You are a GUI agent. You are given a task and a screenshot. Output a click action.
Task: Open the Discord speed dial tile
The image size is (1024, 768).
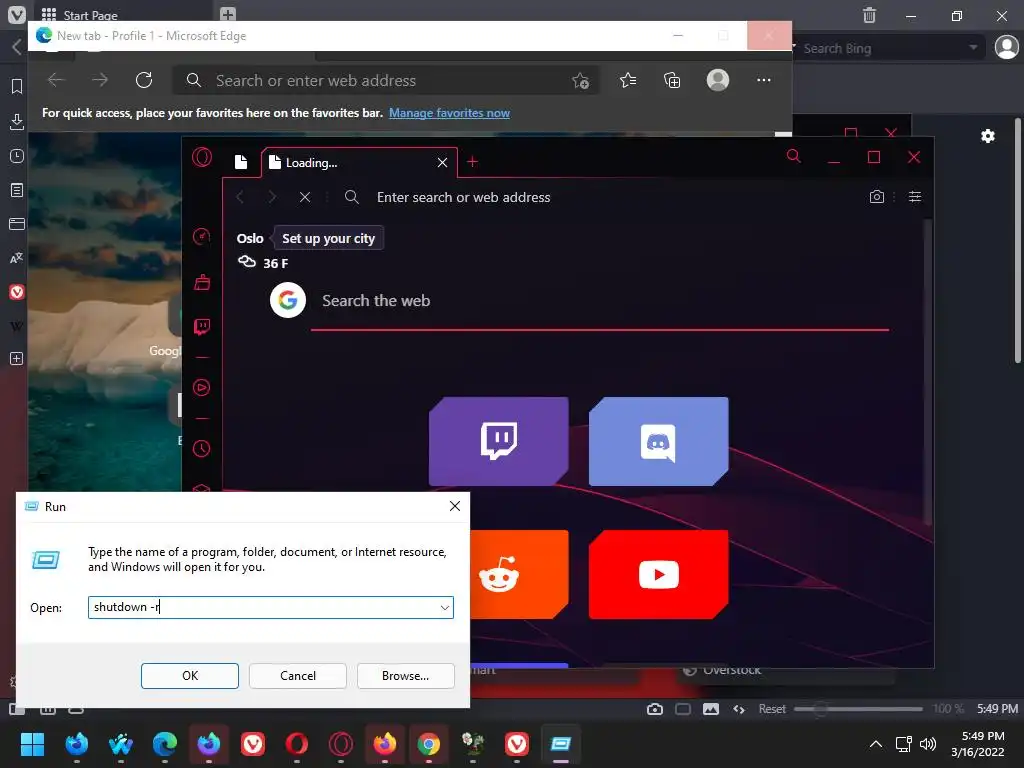click(x=658, y=441)
